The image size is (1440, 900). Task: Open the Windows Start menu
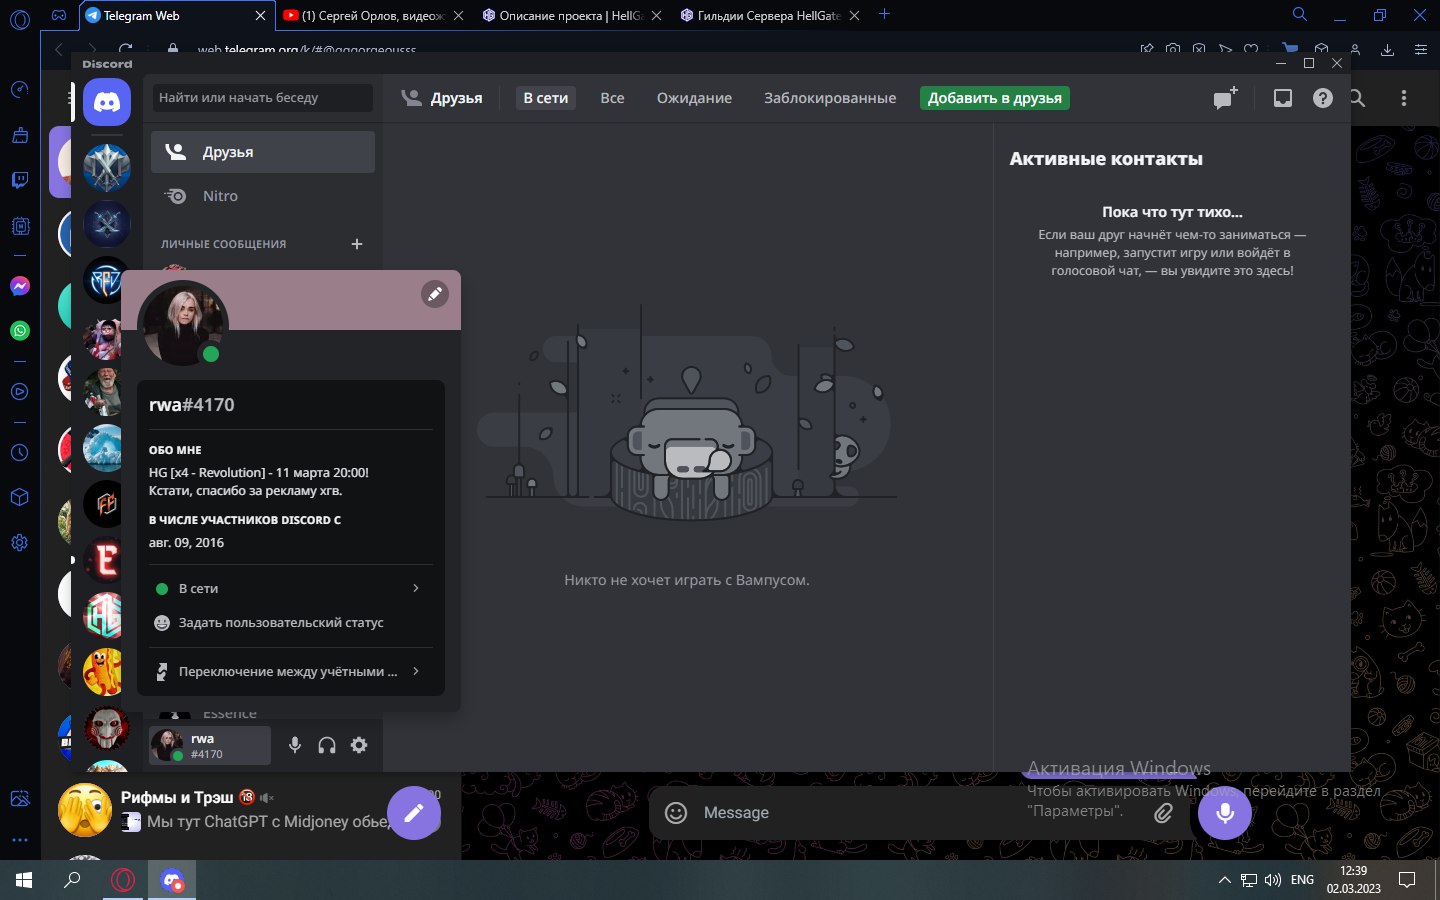[24, 881]
